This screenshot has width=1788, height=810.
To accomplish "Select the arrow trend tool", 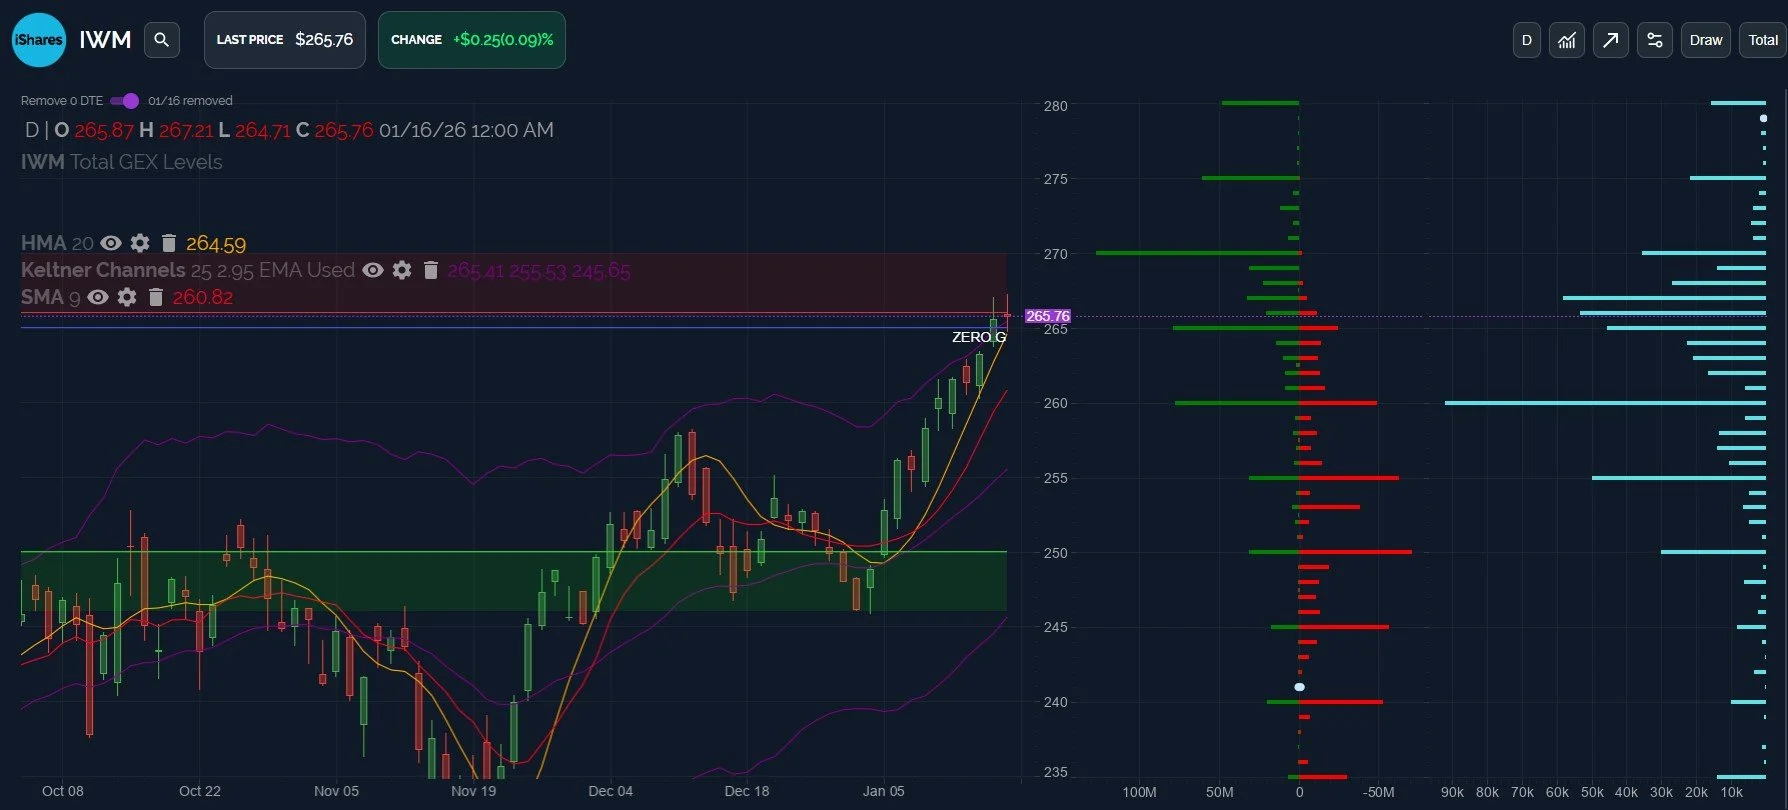I will [1610, 40].
